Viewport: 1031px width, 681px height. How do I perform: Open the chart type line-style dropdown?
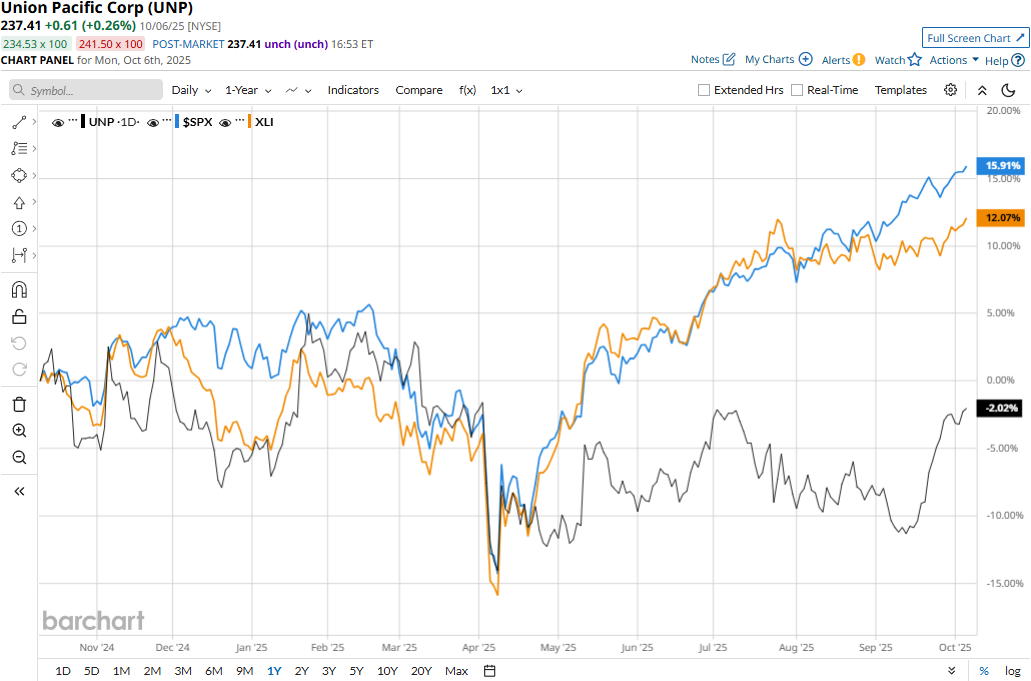point(299,90)
